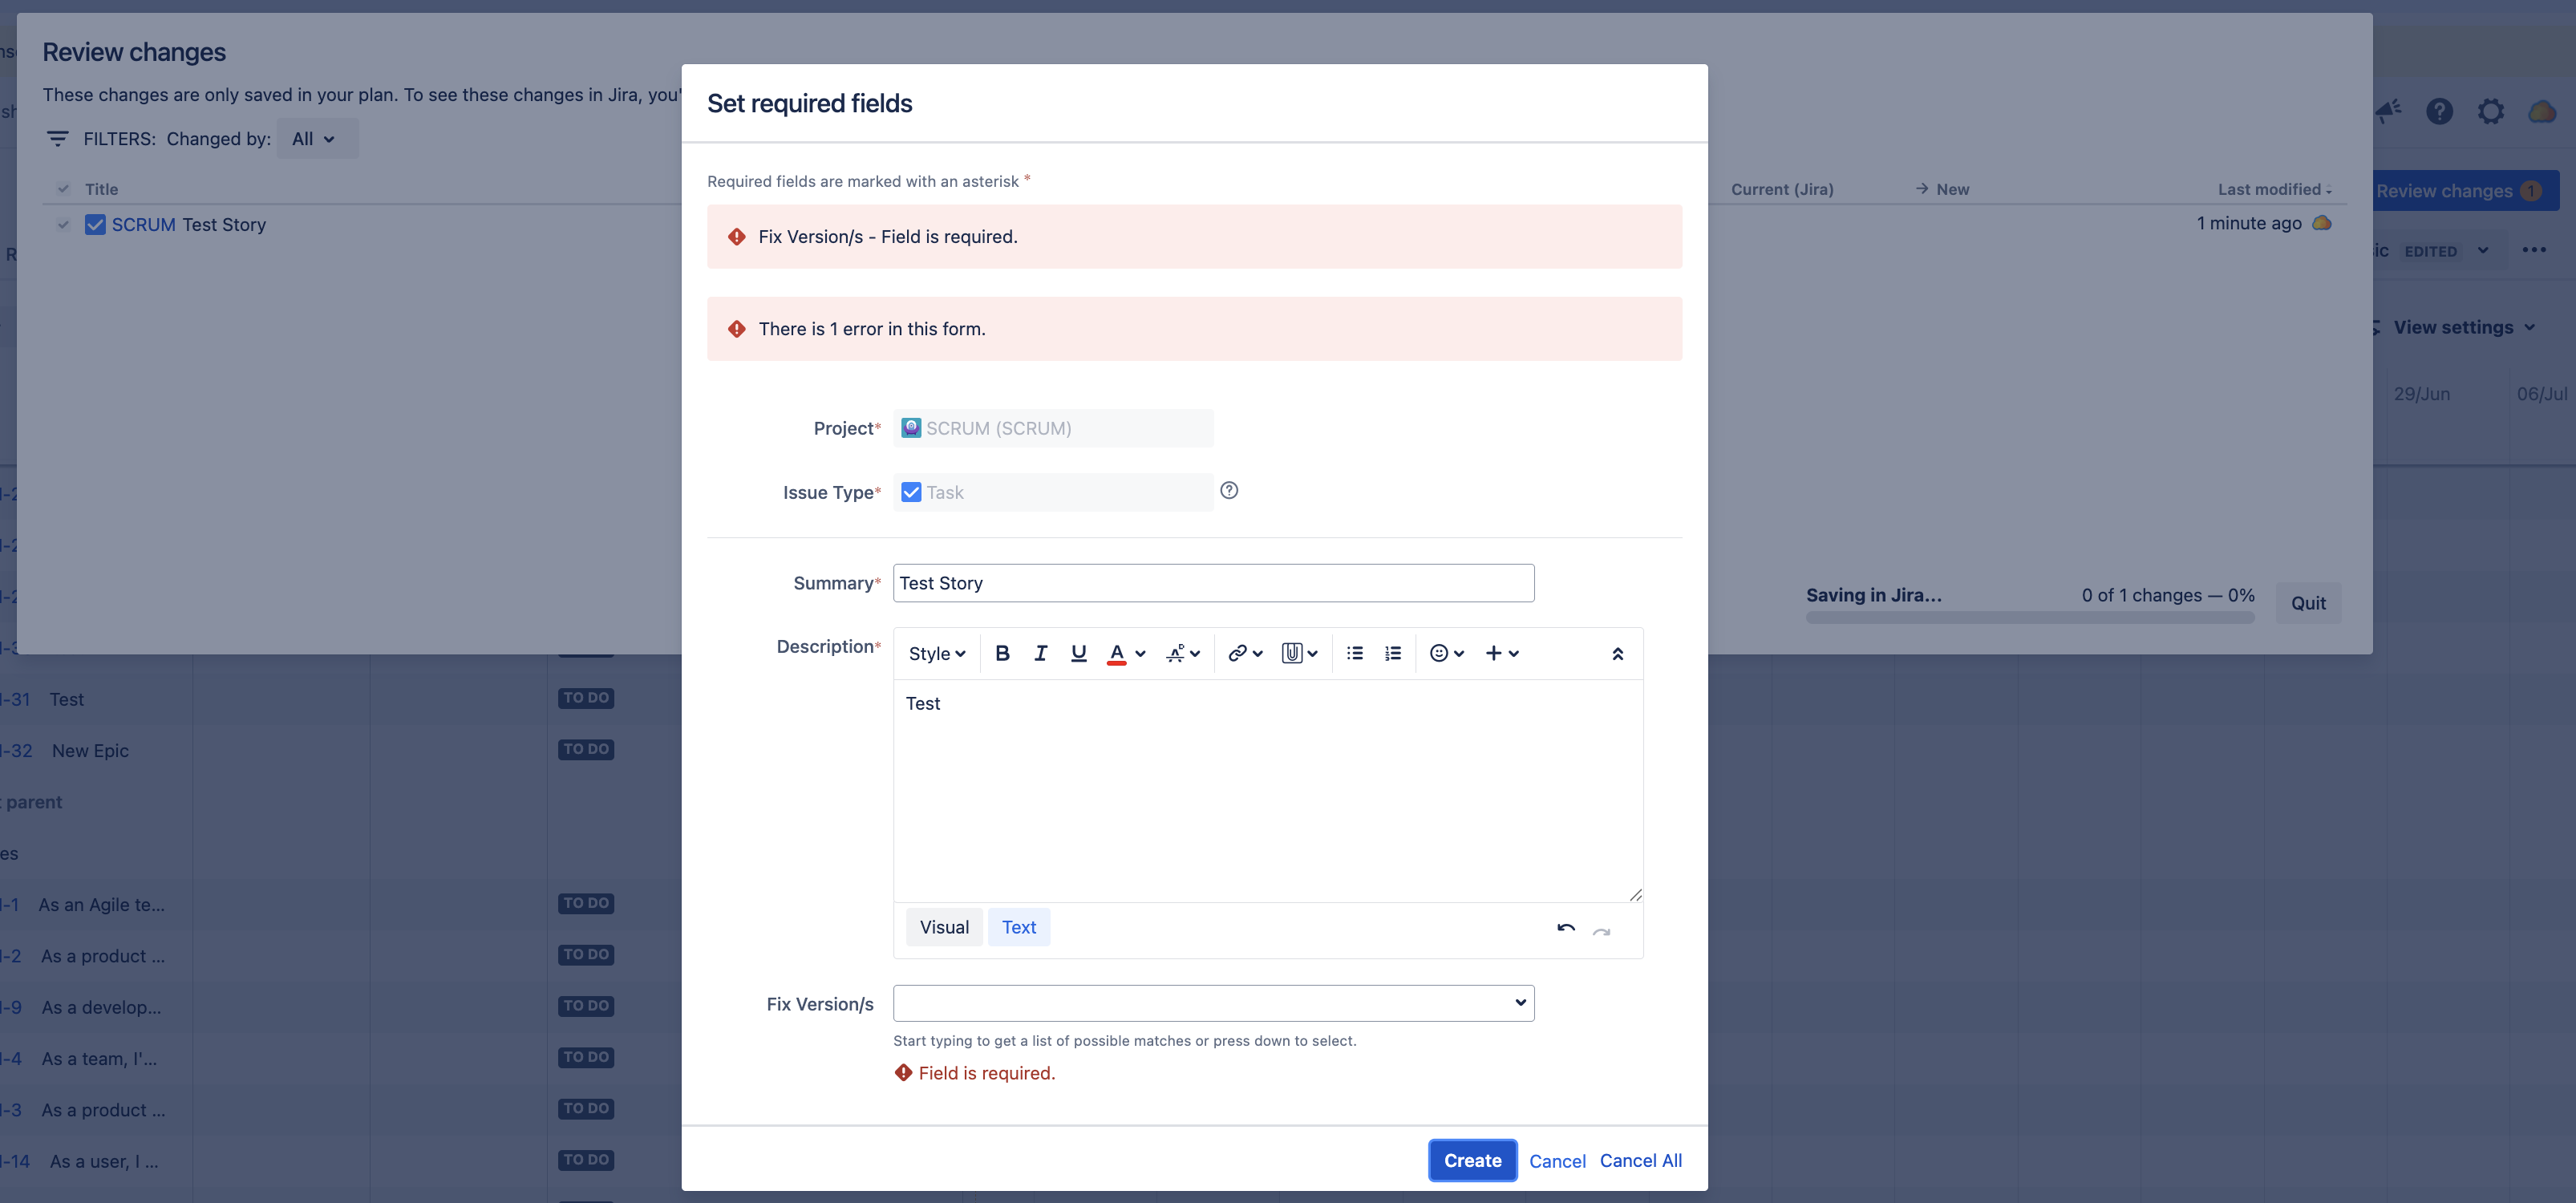Image resolution: width=2576 pixels, height=1203 pixels.
Task: Insert a numbered list in description
Action: (1392, 653)
